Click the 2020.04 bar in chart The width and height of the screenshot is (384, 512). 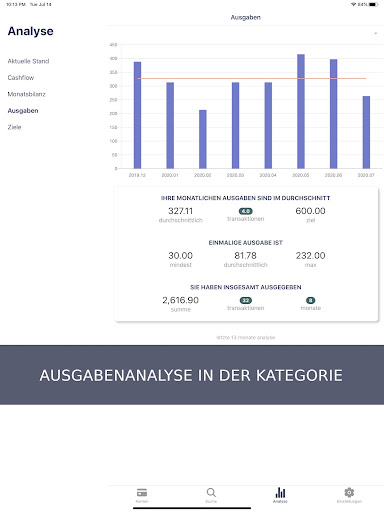click(x=268, y=125)
